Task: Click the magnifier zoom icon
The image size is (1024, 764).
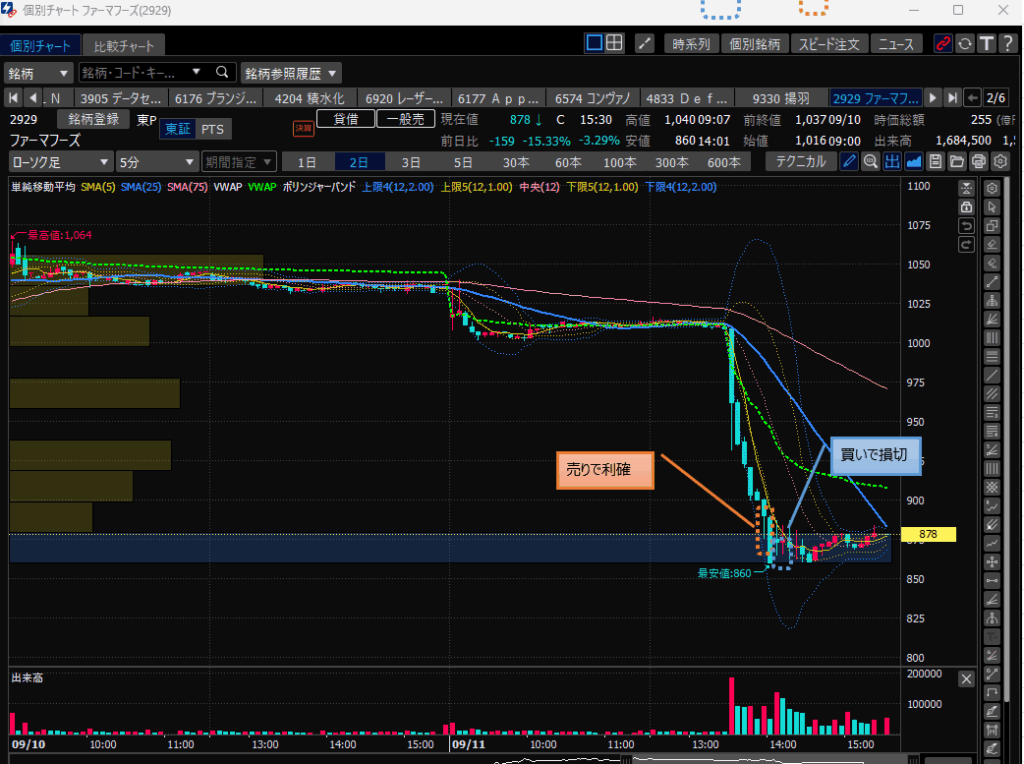Action: [870, 161]
